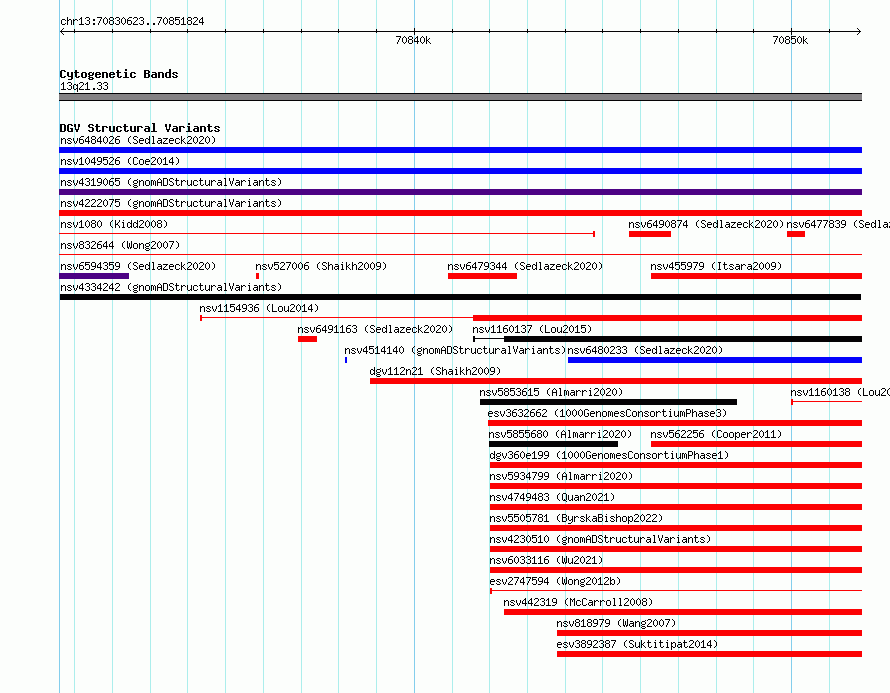The width and height of the screenshot is (890, 693).
Task: Click esv2747594 (Wong2012b) label
Action: [x=555, y=581]
